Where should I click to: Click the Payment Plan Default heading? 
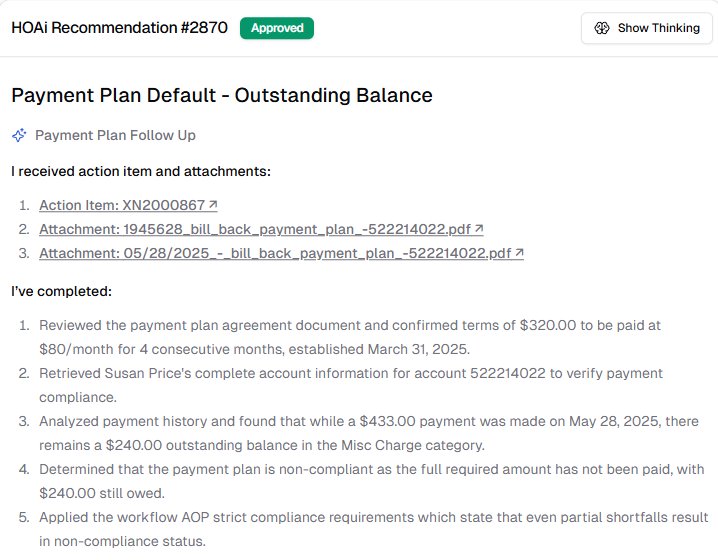click(221, 96)
